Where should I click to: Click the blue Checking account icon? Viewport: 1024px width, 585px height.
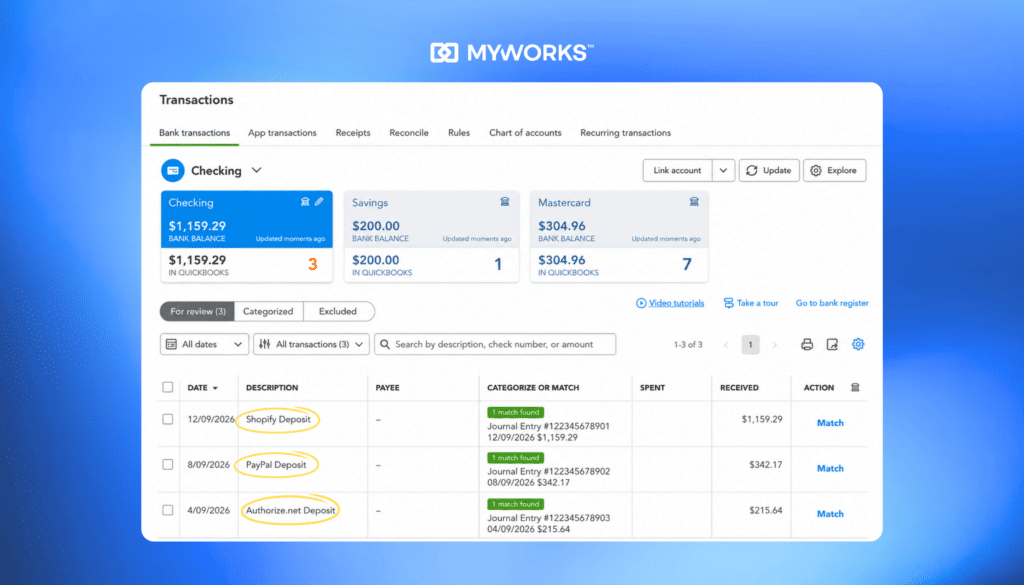(173, 170)
